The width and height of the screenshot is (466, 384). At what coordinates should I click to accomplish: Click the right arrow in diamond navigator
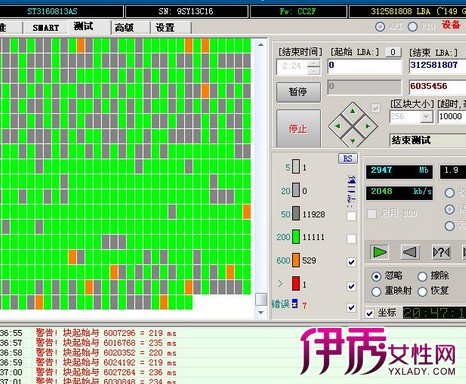368,126
